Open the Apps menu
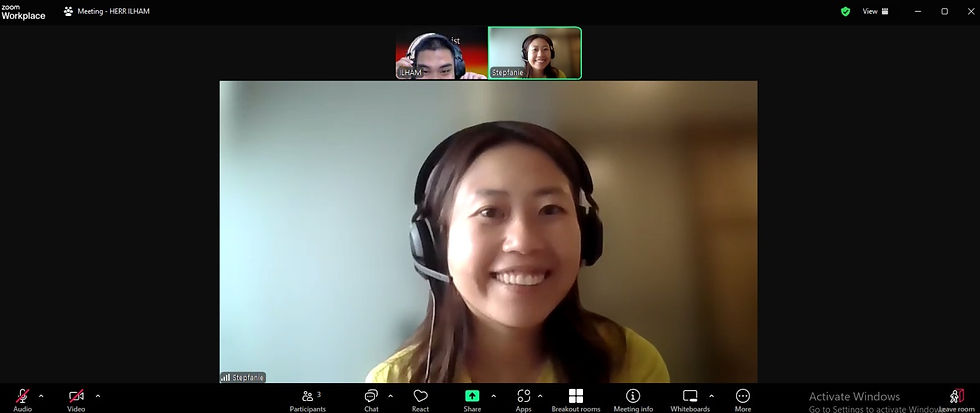 coord(524,399)
